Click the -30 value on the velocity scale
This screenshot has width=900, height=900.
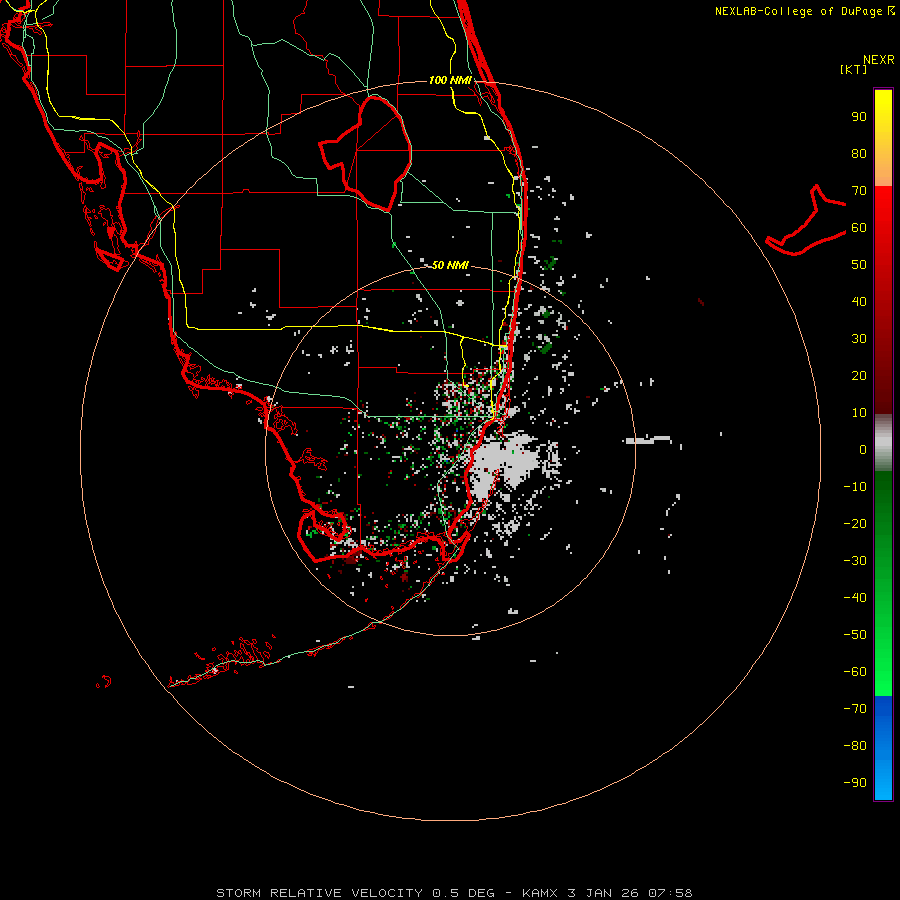tap(855, 561)
